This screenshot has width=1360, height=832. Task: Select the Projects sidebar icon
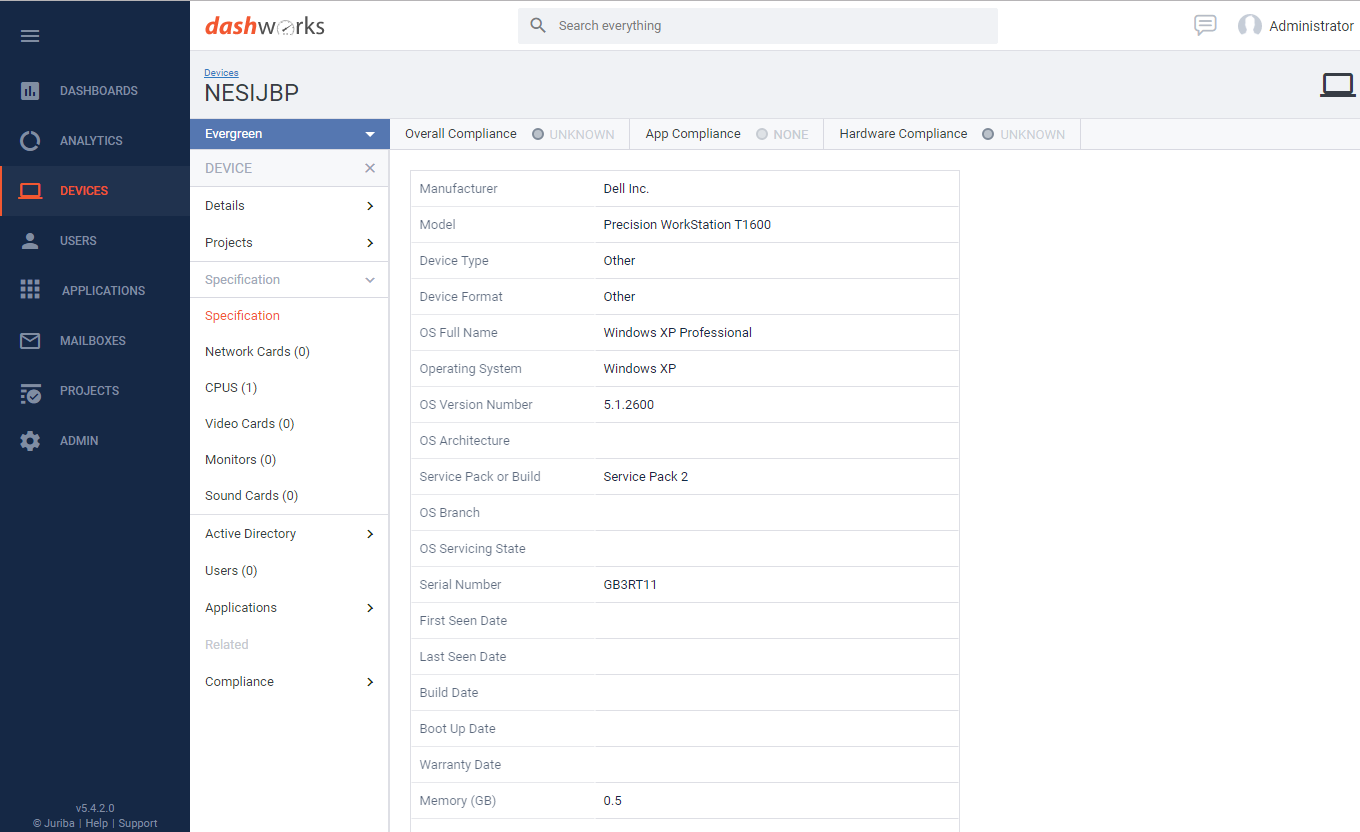coord(30,390)
